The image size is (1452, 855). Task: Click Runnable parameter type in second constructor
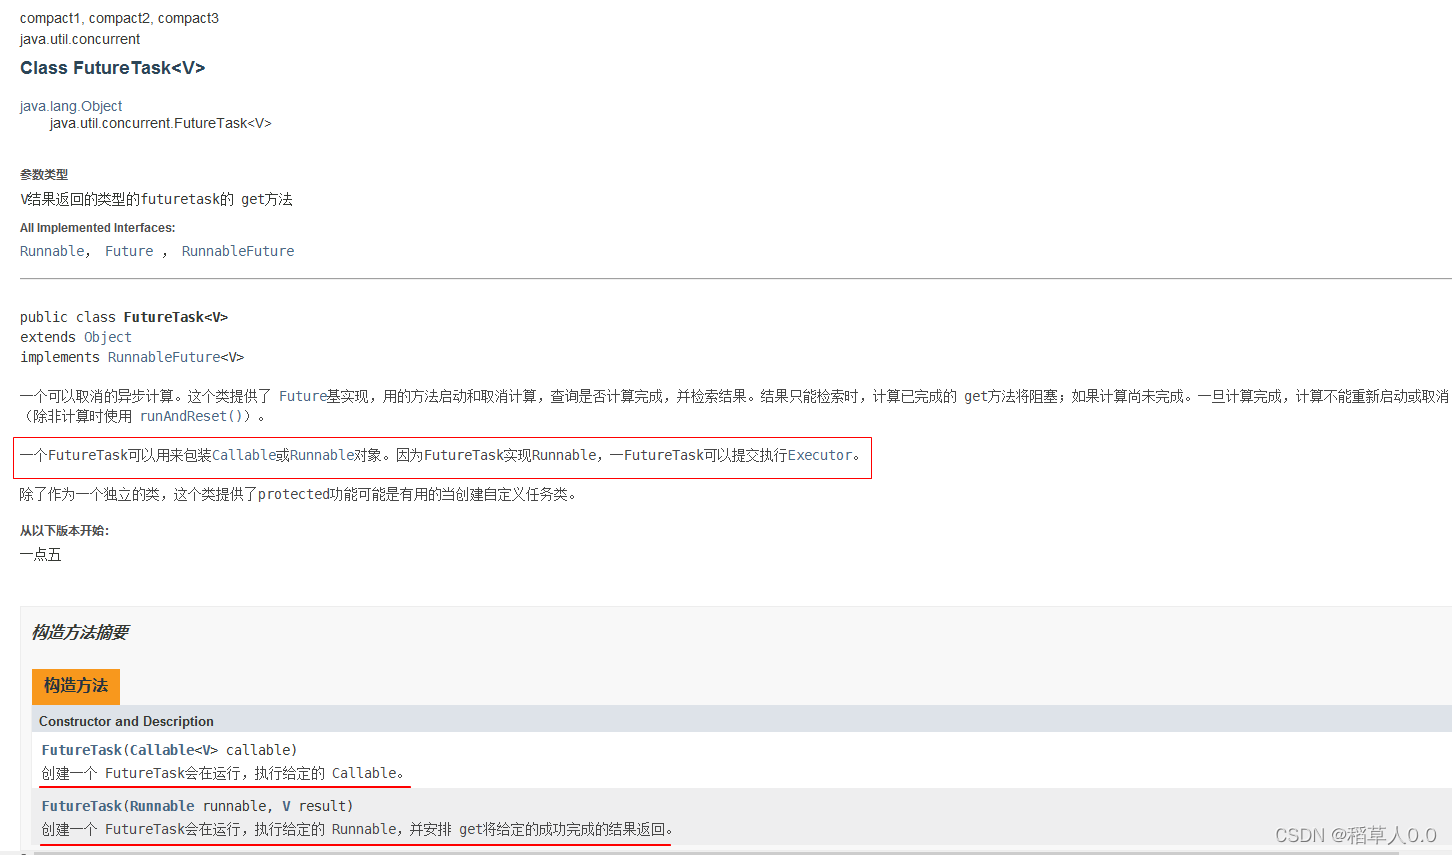click(x=162, y=806)
